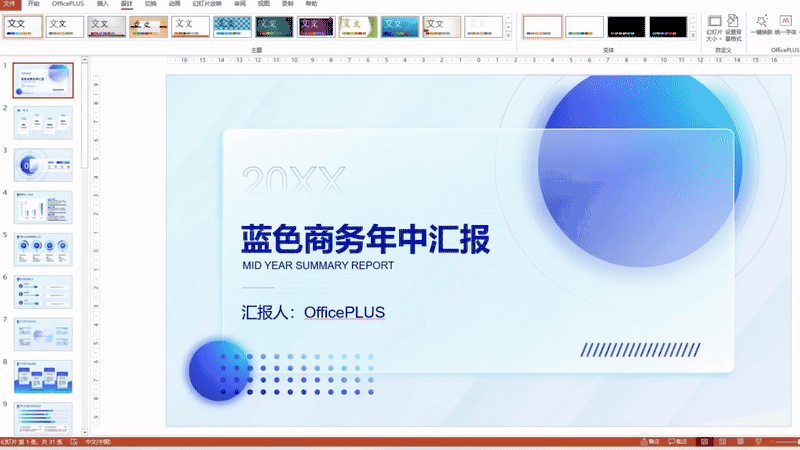The width and height of the screenshot is (800, 450).
Task: Open 批注 (Comments) from status bar
Action: click(x=678, y=442)
